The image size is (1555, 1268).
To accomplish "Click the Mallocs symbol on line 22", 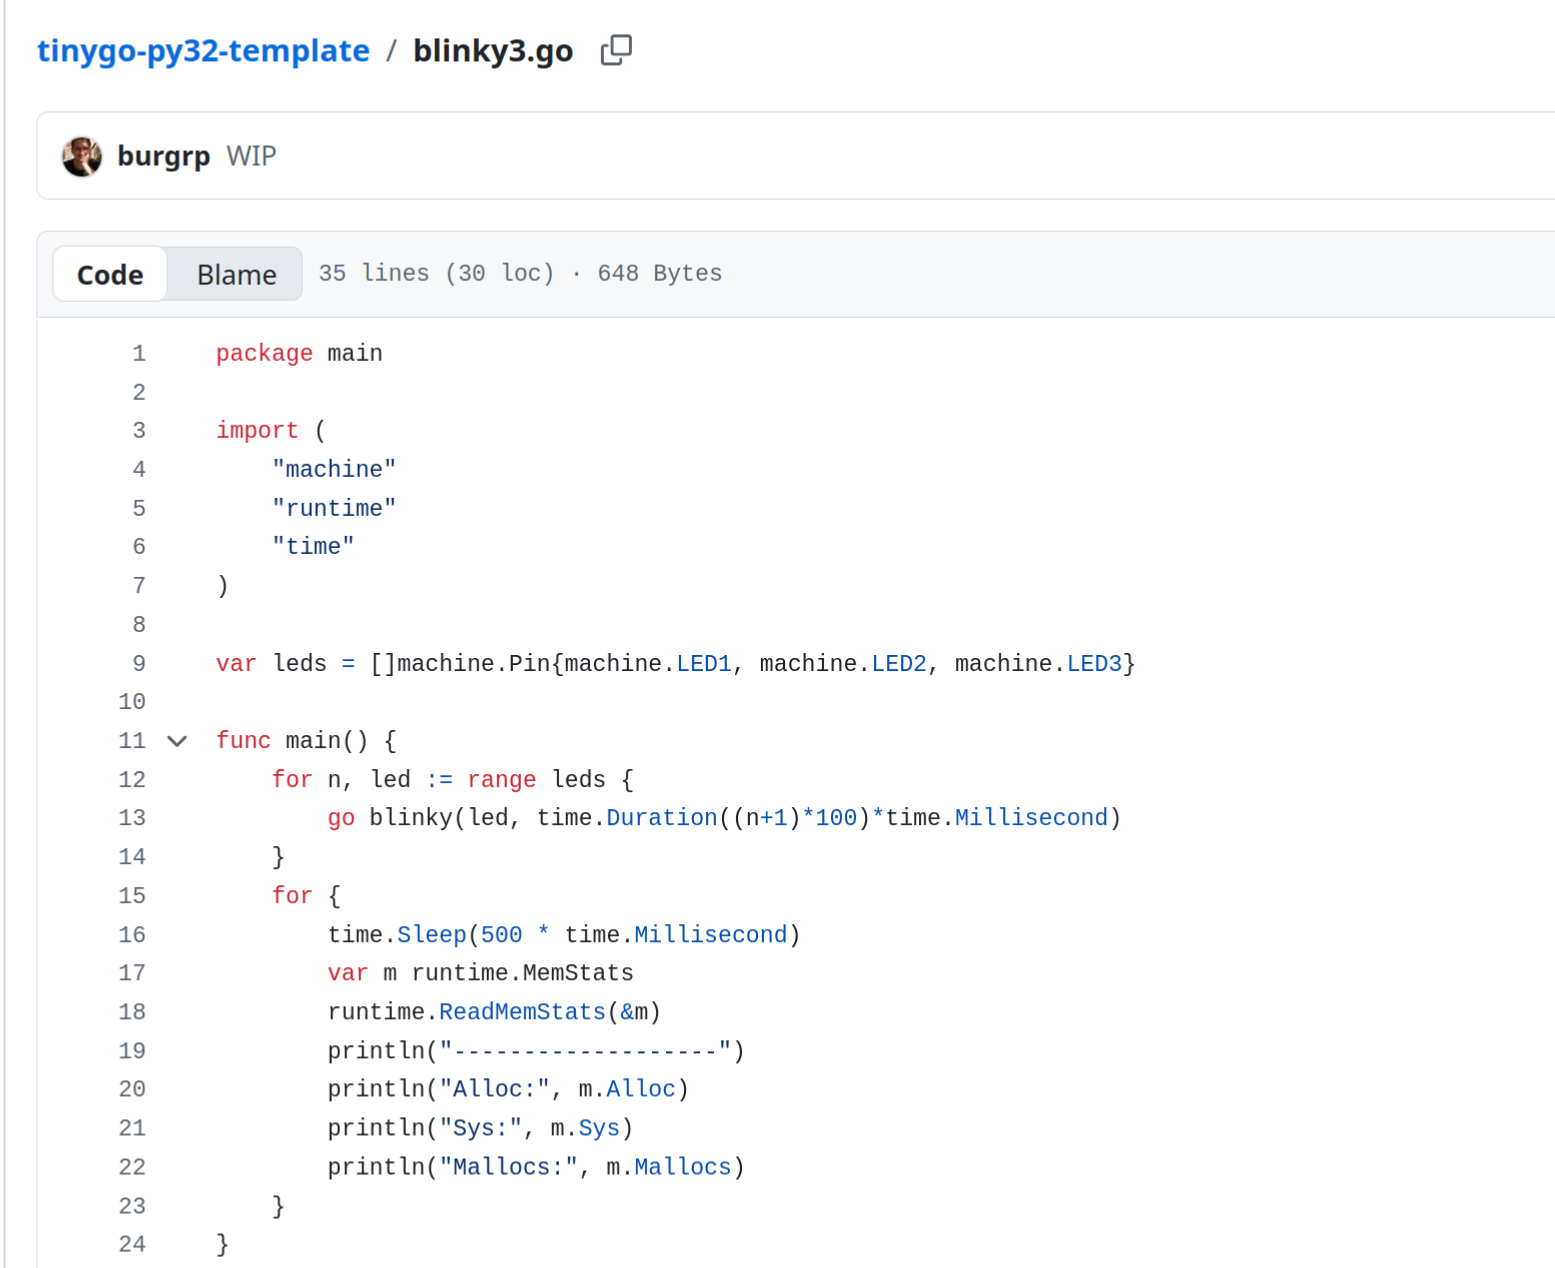I will (683, 1167).
